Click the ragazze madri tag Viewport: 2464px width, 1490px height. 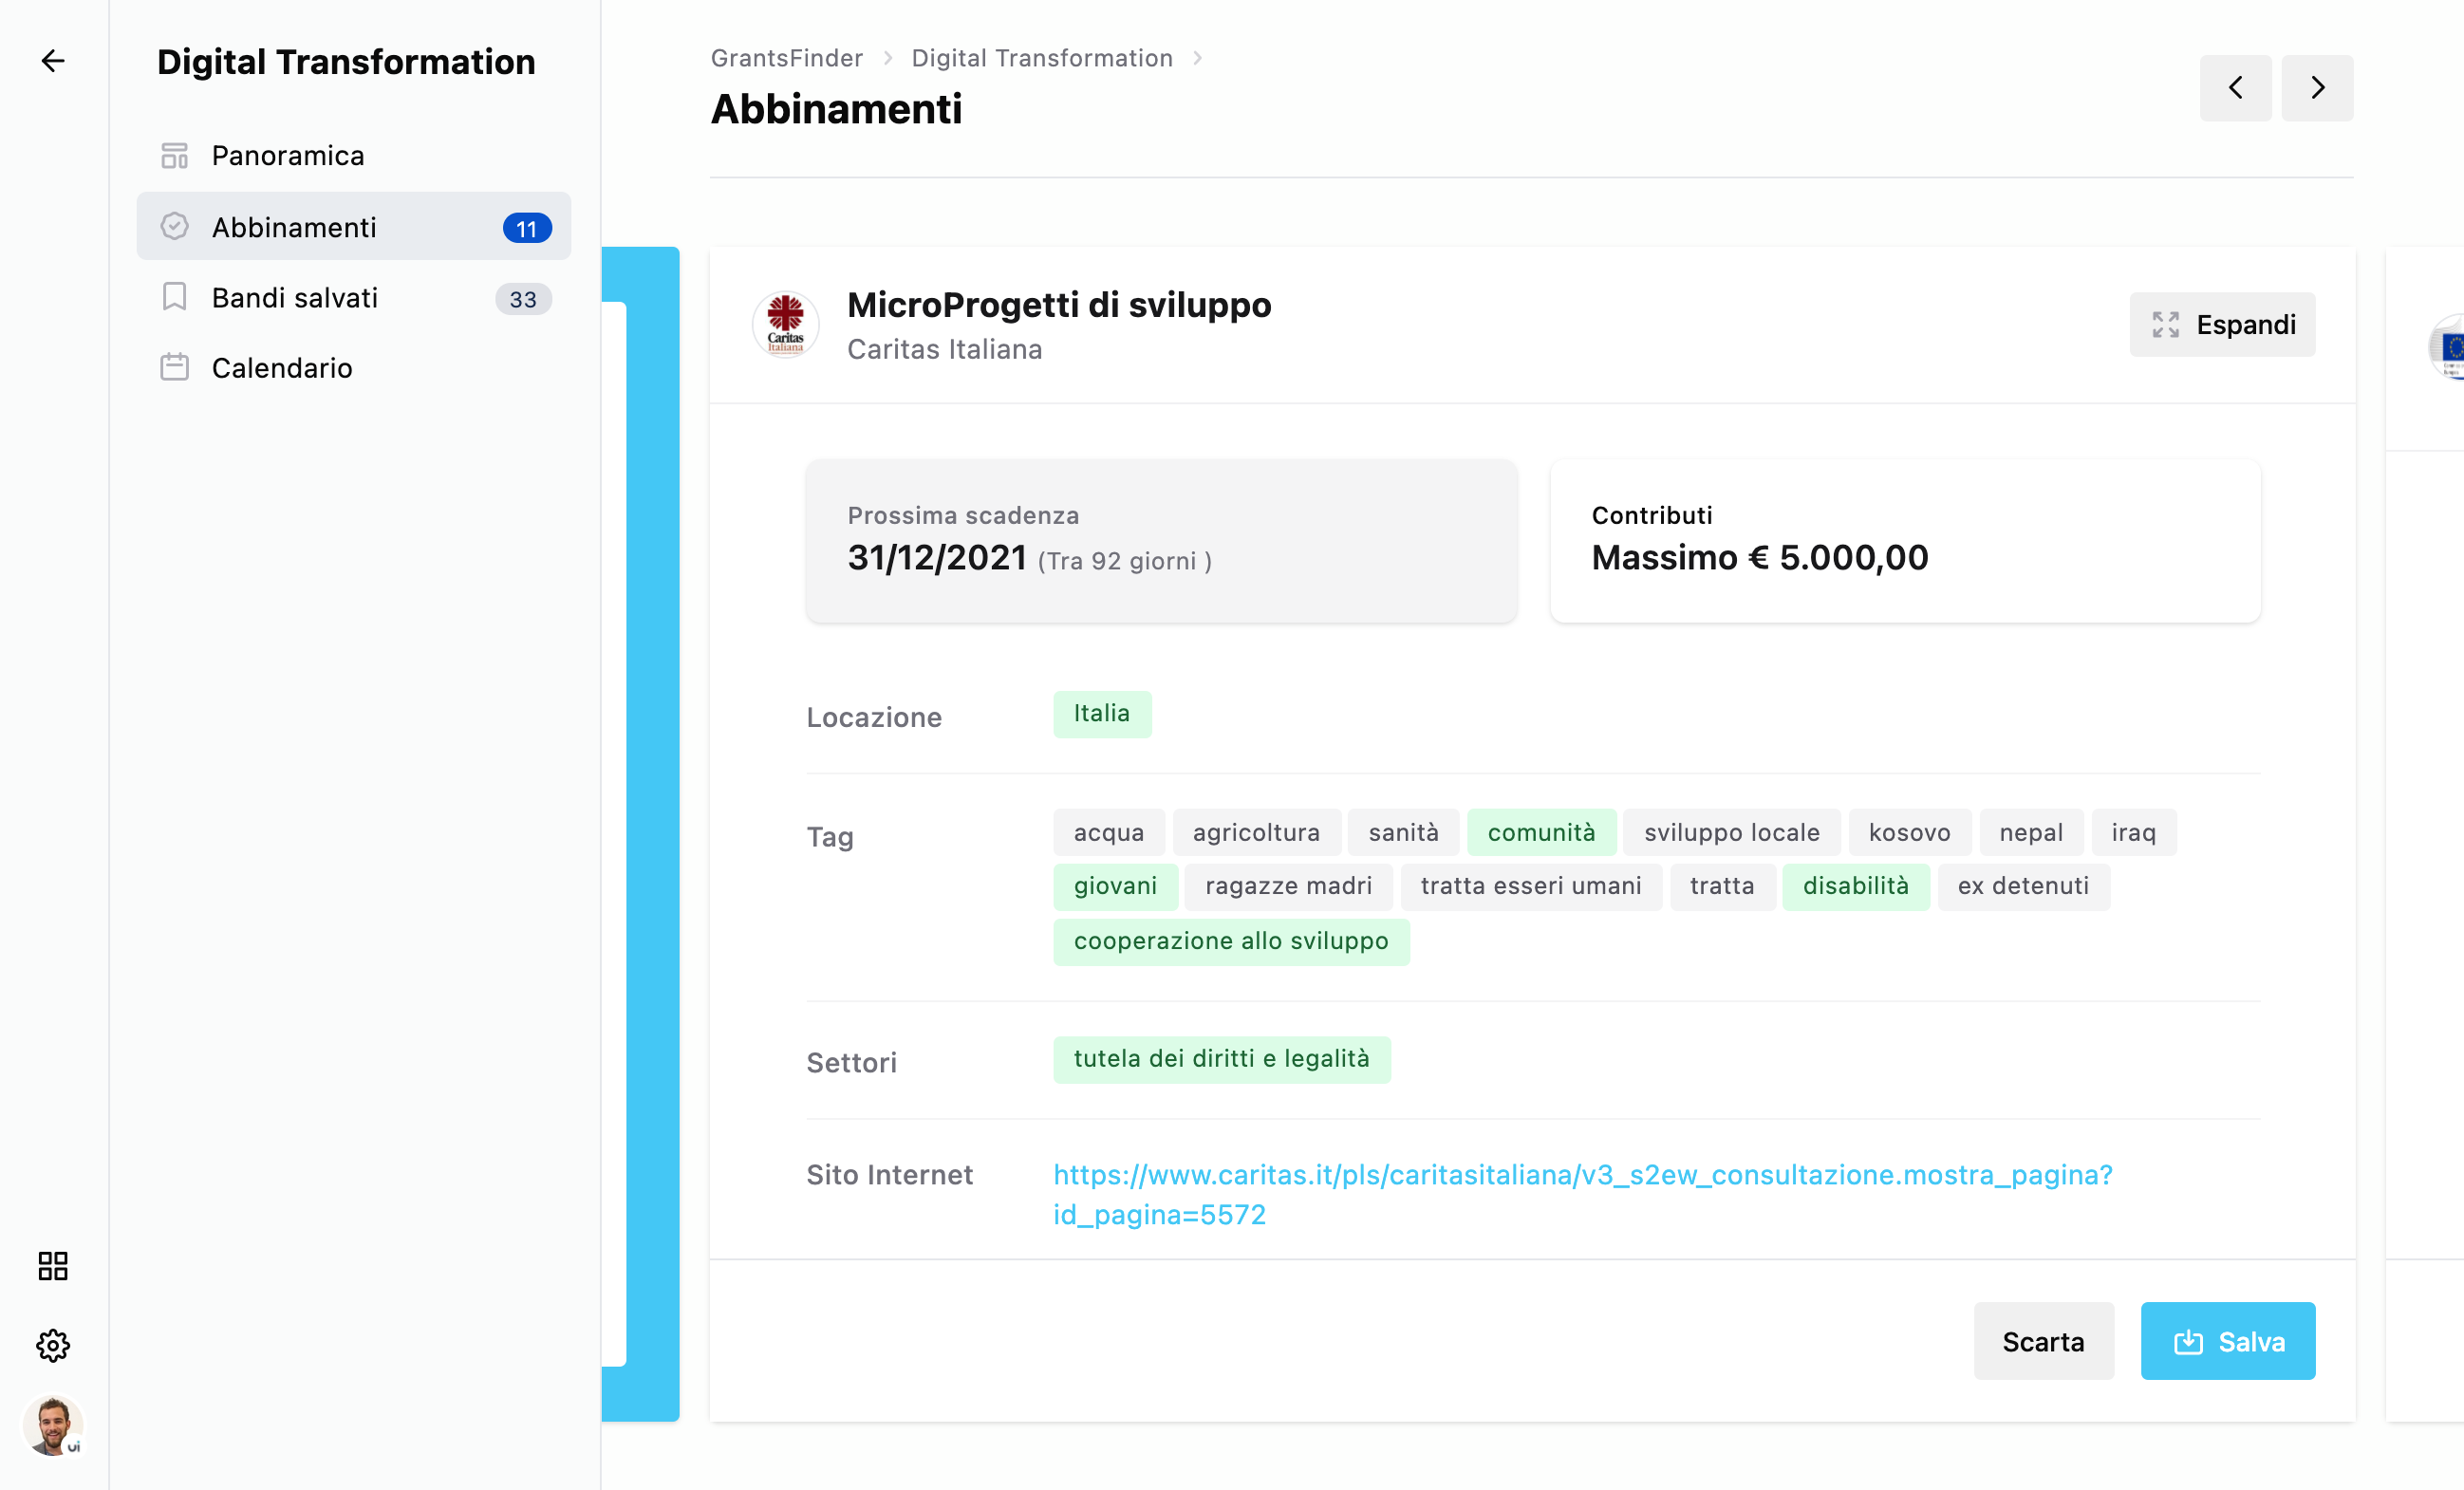(x=1289, y=886)
